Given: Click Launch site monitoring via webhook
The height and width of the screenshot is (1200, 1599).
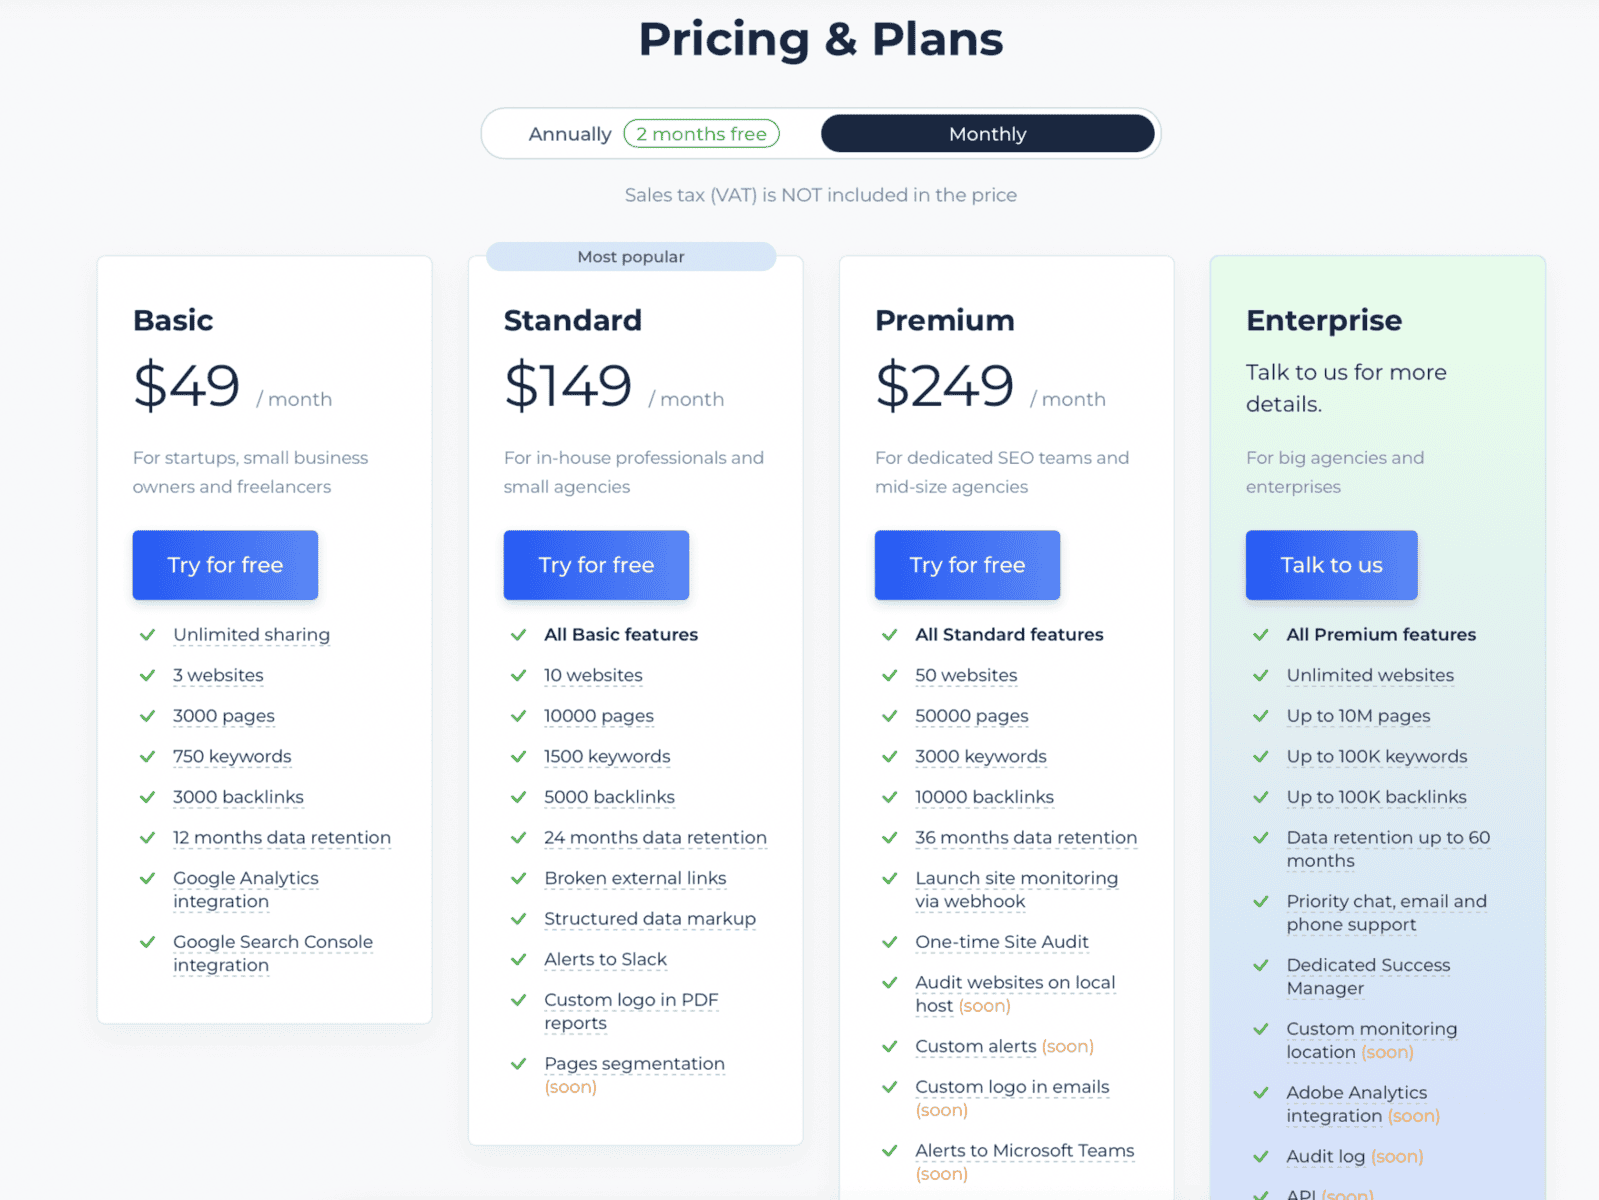Looking at the screenshot, I should pyautogui.click(x=1016, y=889).
